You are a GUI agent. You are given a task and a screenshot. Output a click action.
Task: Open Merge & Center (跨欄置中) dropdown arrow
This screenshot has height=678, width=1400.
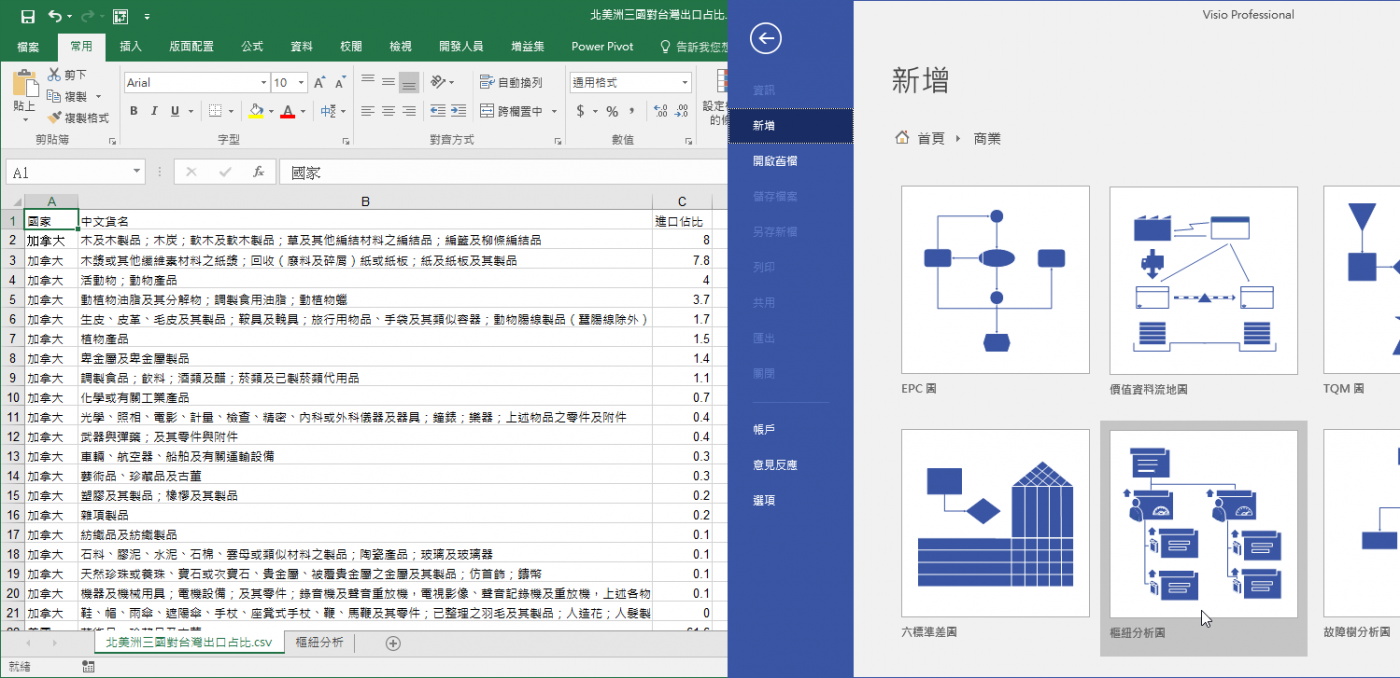click(x=553, y=111)
